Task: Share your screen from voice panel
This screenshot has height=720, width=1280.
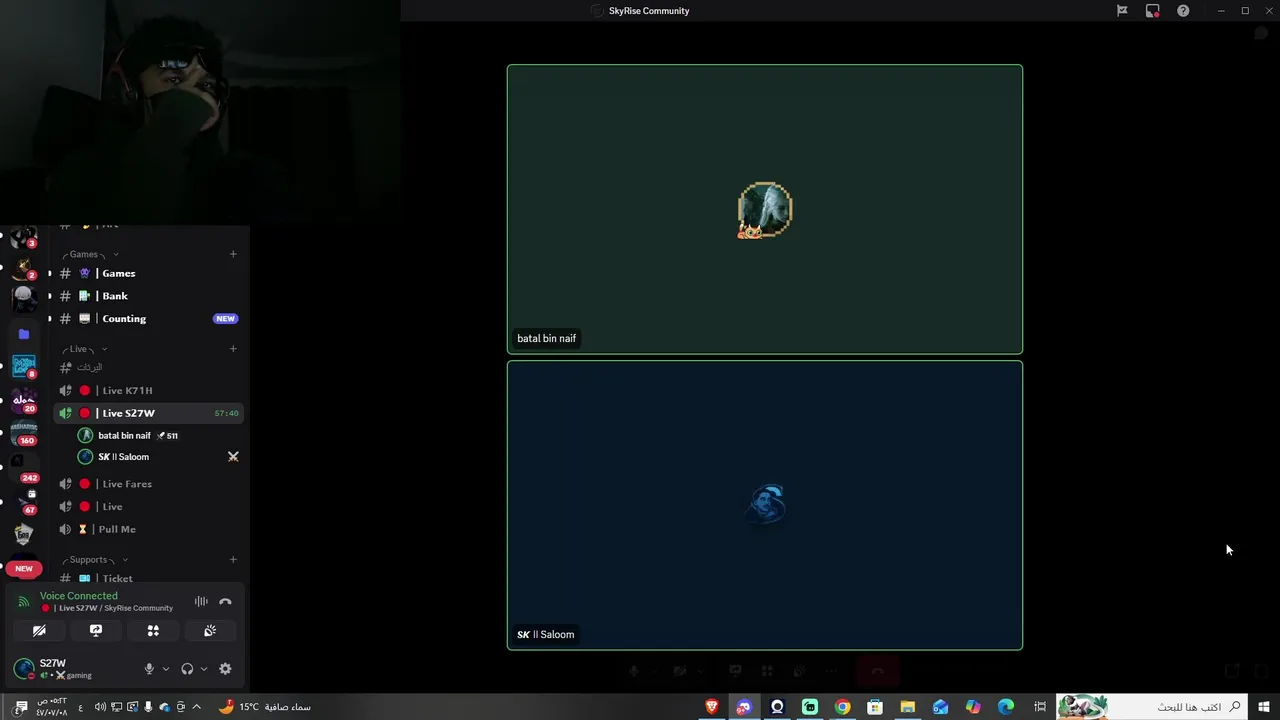Action: pos(96,631)
